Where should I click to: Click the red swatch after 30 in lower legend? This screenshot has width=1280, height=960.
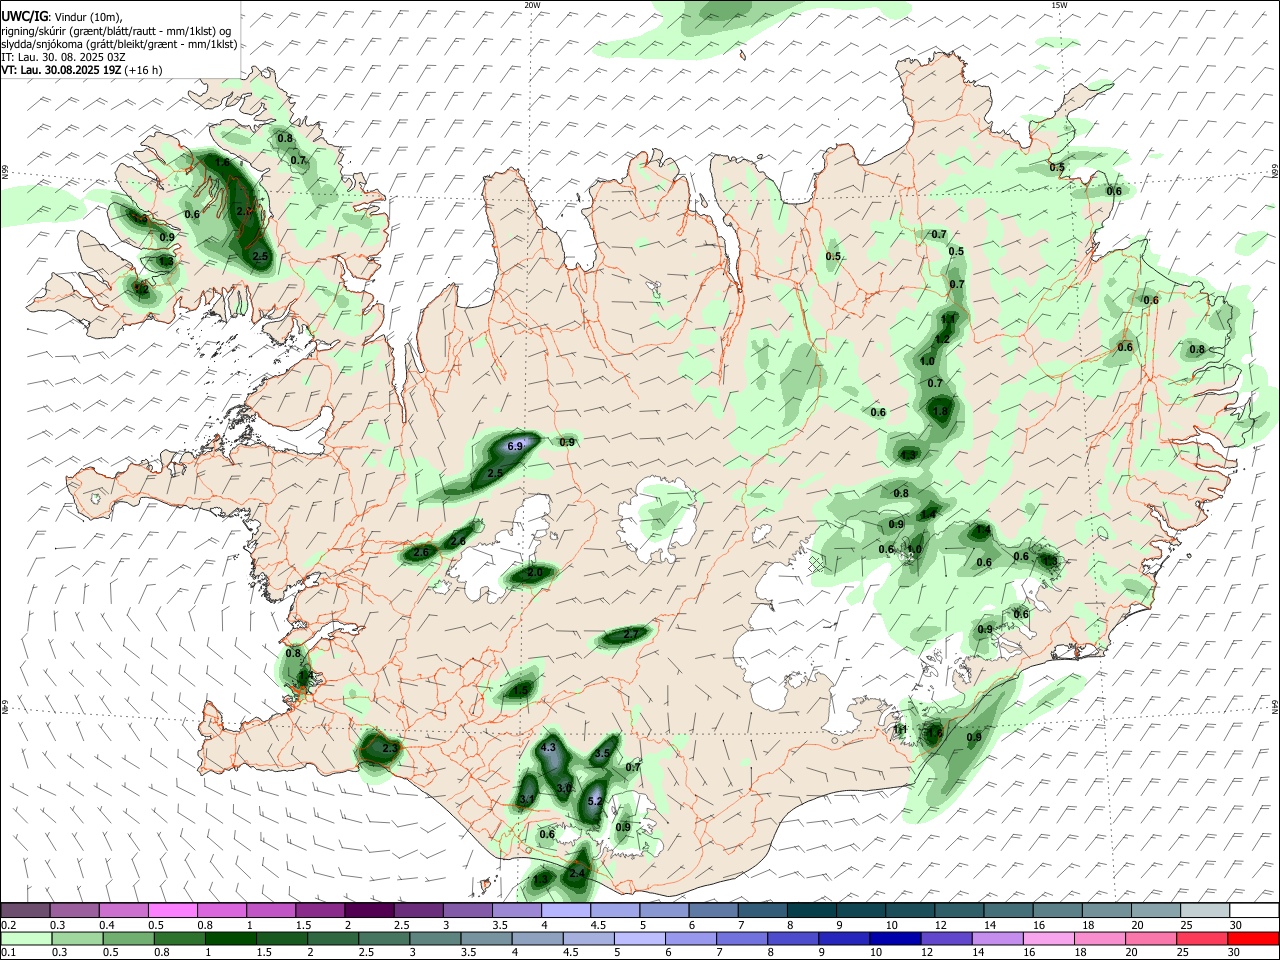(1253, 938)
